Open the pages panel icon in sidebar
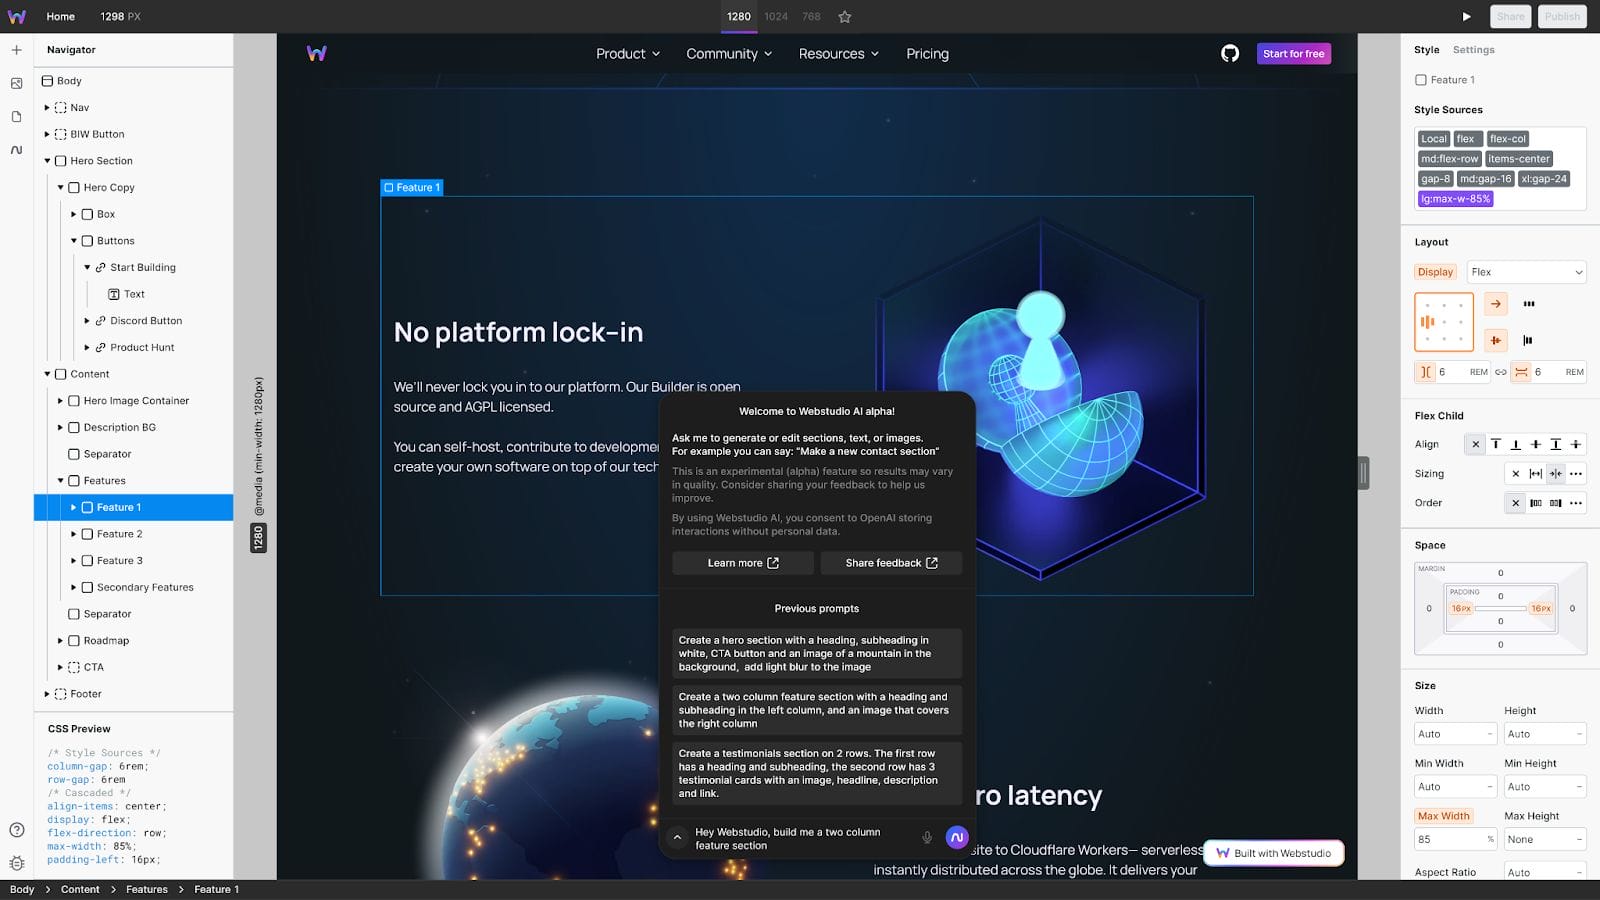Screen dimensions: 1600x900 tap(17, 117)
